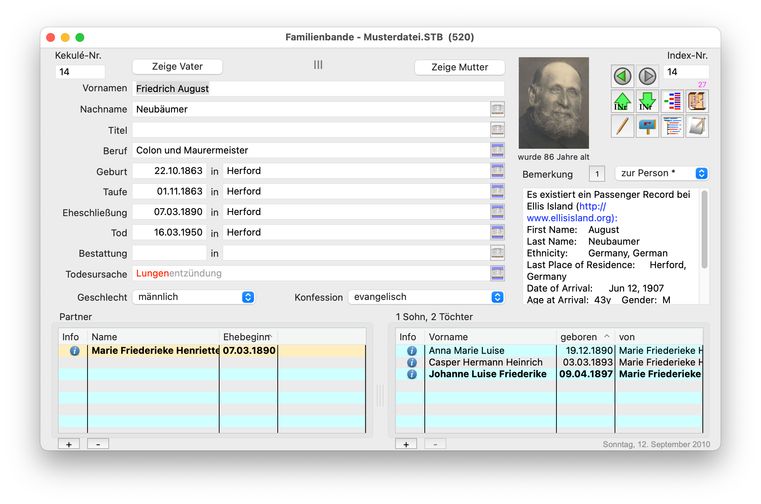The image size is (761, 504).
Task: Click the green up-arrow index number icon
Action: pos(623,101)
